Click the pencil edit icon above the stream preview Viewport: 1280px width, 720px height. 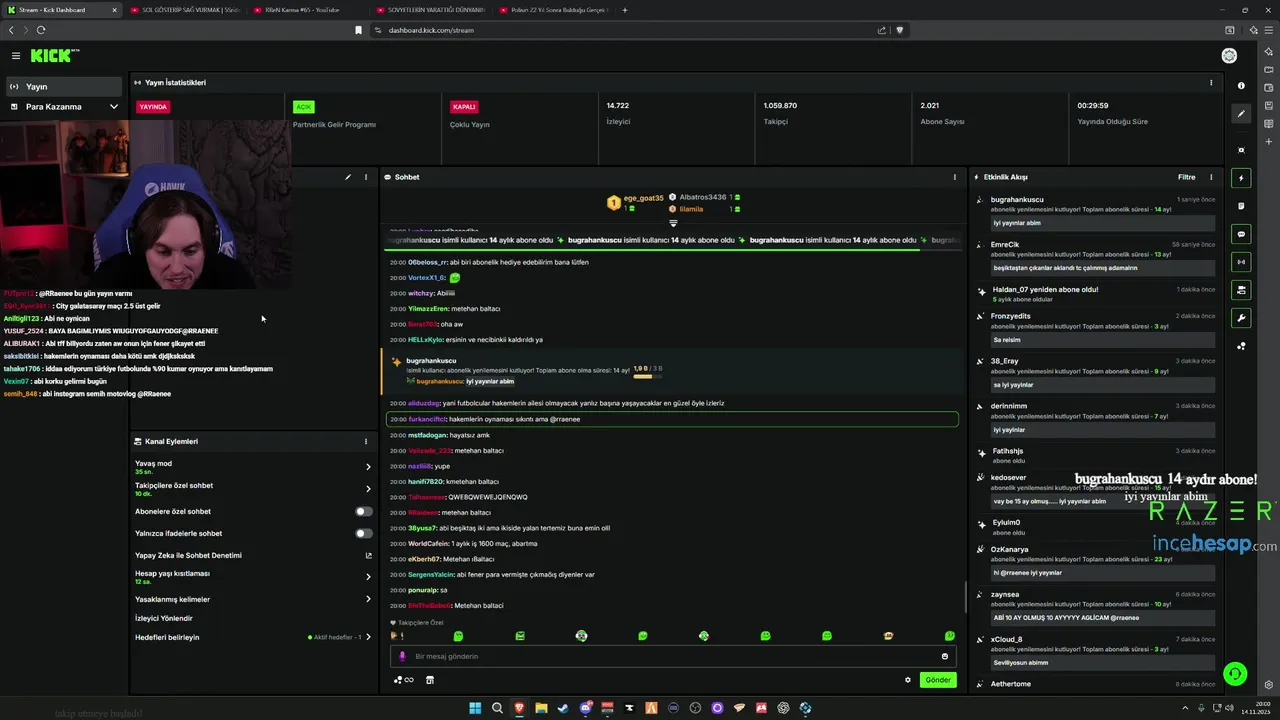[348, 177]
